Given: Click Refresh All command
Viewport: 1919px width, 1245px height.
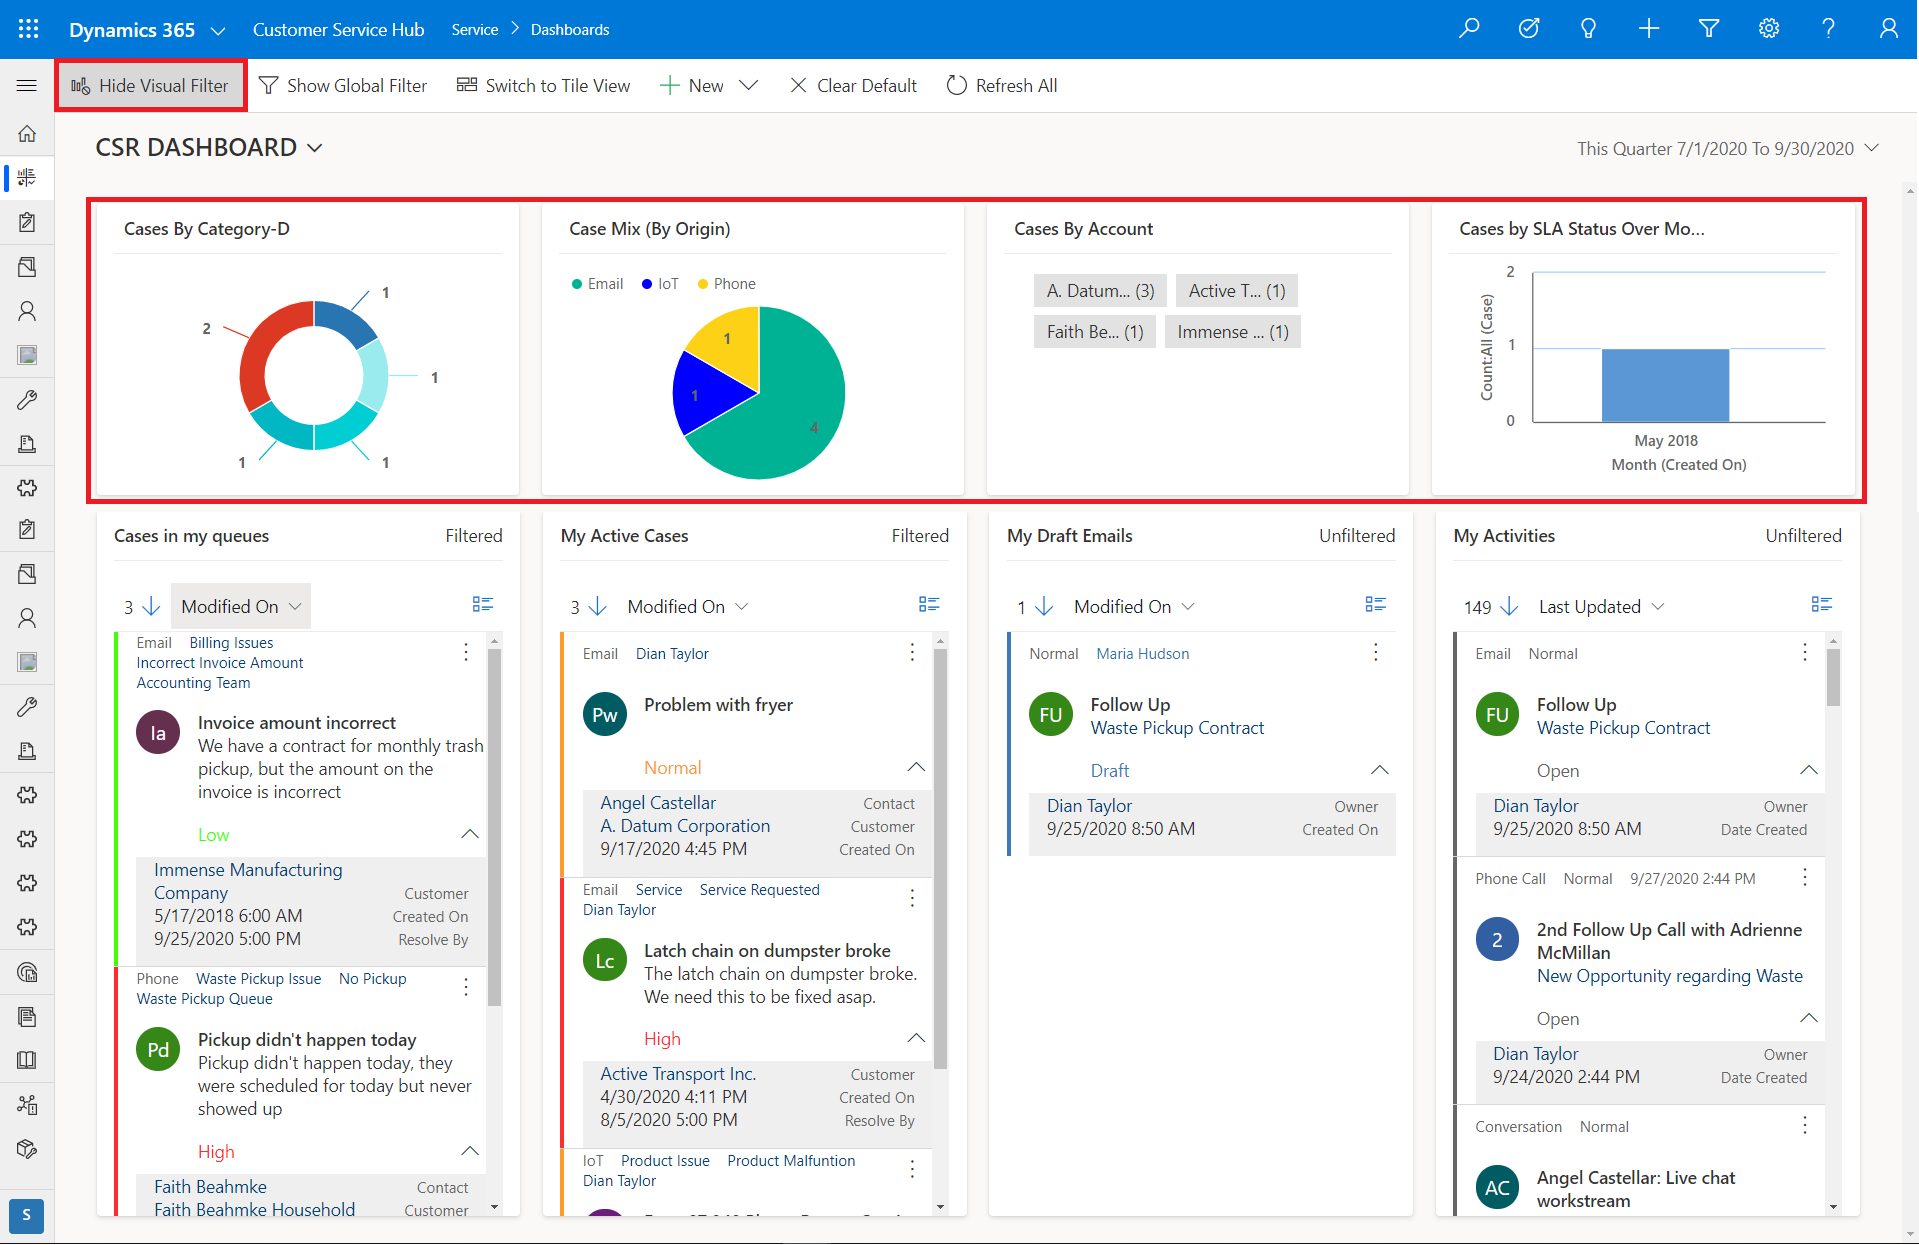Looking at the screenshot, I should point(1002,86).
